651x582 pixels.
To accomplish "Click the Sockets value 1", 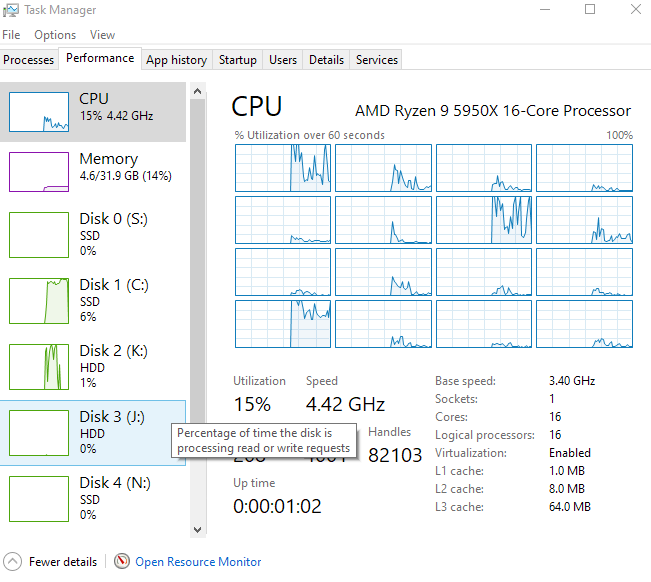I will (552, 399).
